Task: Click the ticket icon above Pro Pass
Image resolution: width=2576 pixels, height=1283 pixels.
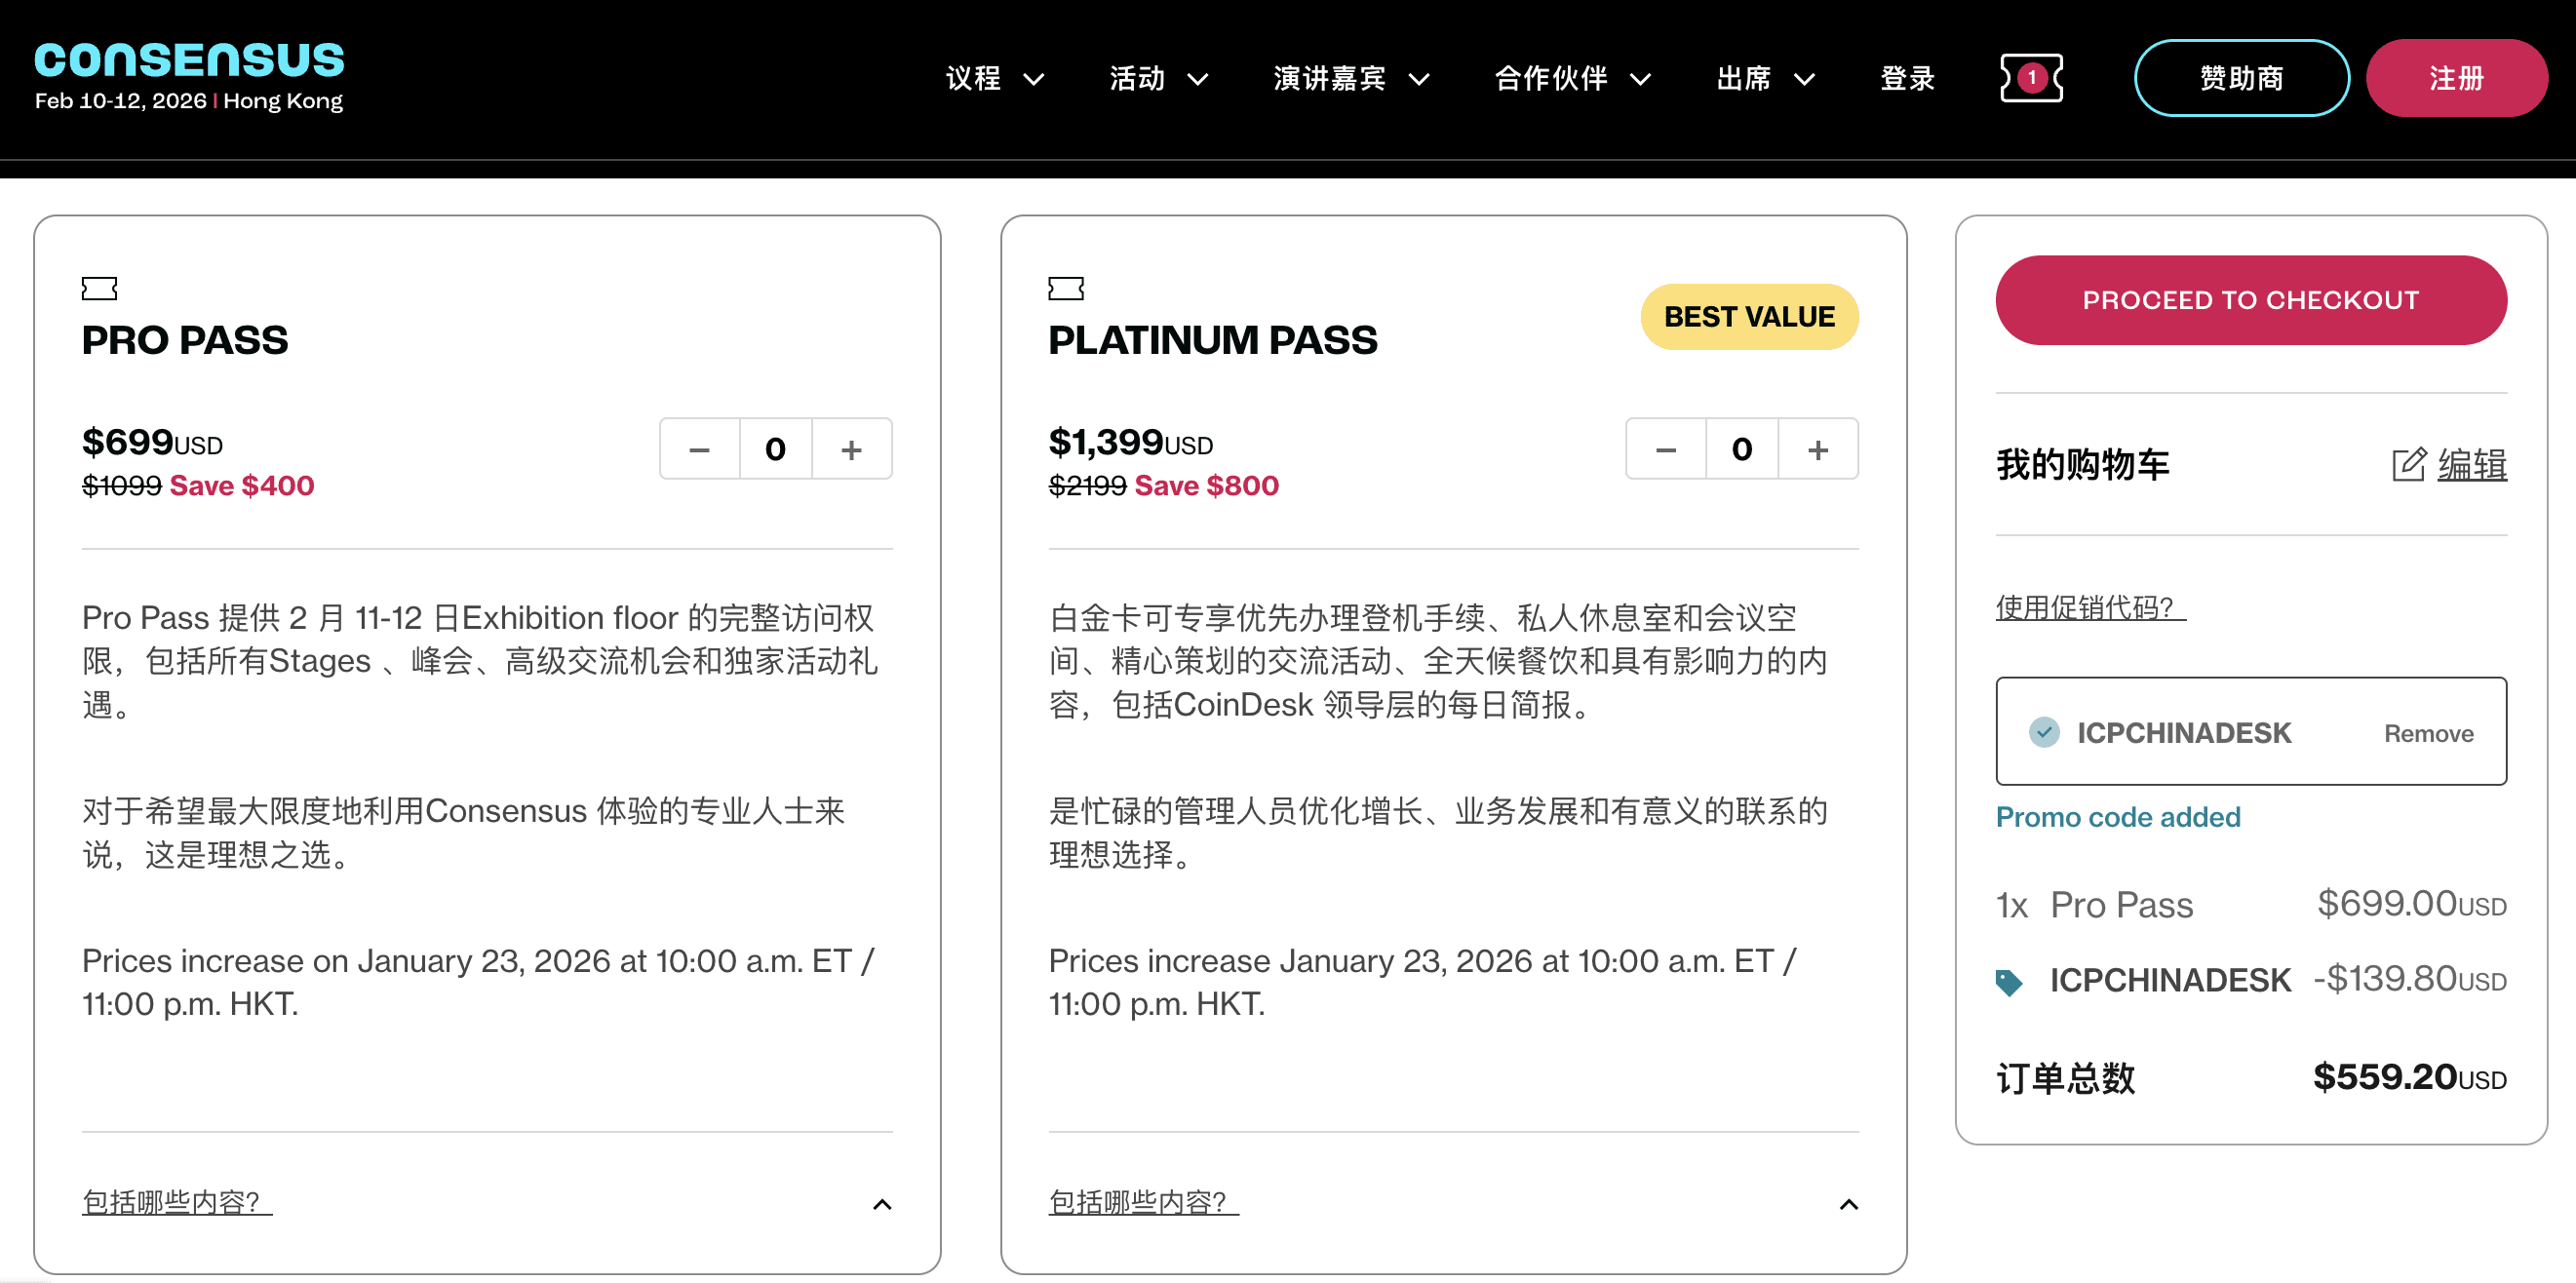Action: (x=99, y=289)
